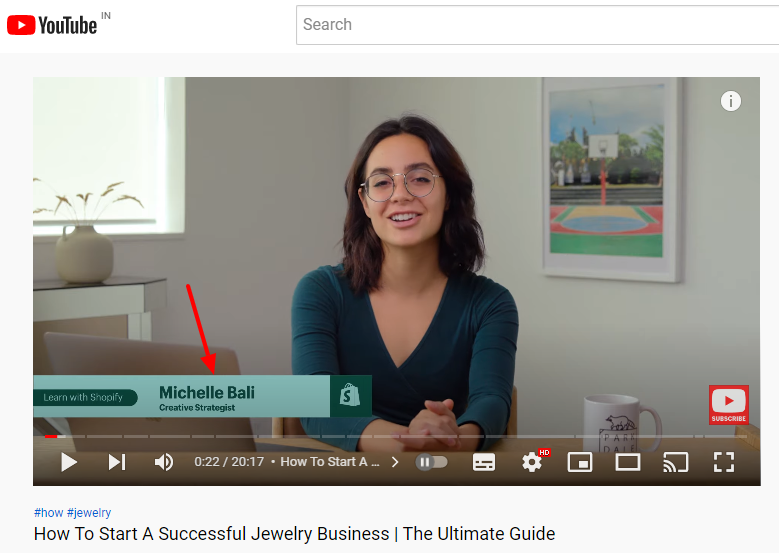Click into the Search input field
Screen dimensions: 779x553
538,25
